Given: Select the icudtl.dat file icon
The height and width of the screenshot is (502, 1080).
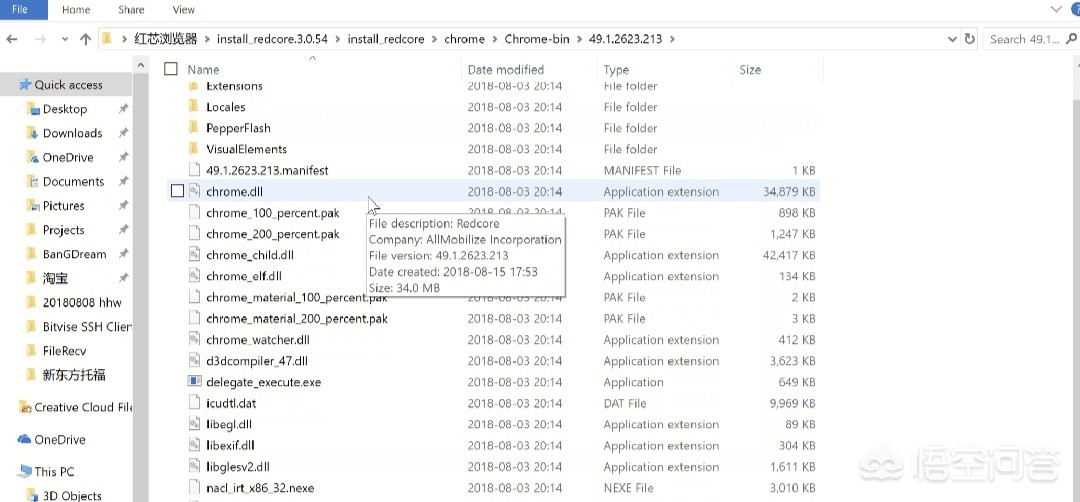Looking at the screenshot, I should (x=194, y=403).
